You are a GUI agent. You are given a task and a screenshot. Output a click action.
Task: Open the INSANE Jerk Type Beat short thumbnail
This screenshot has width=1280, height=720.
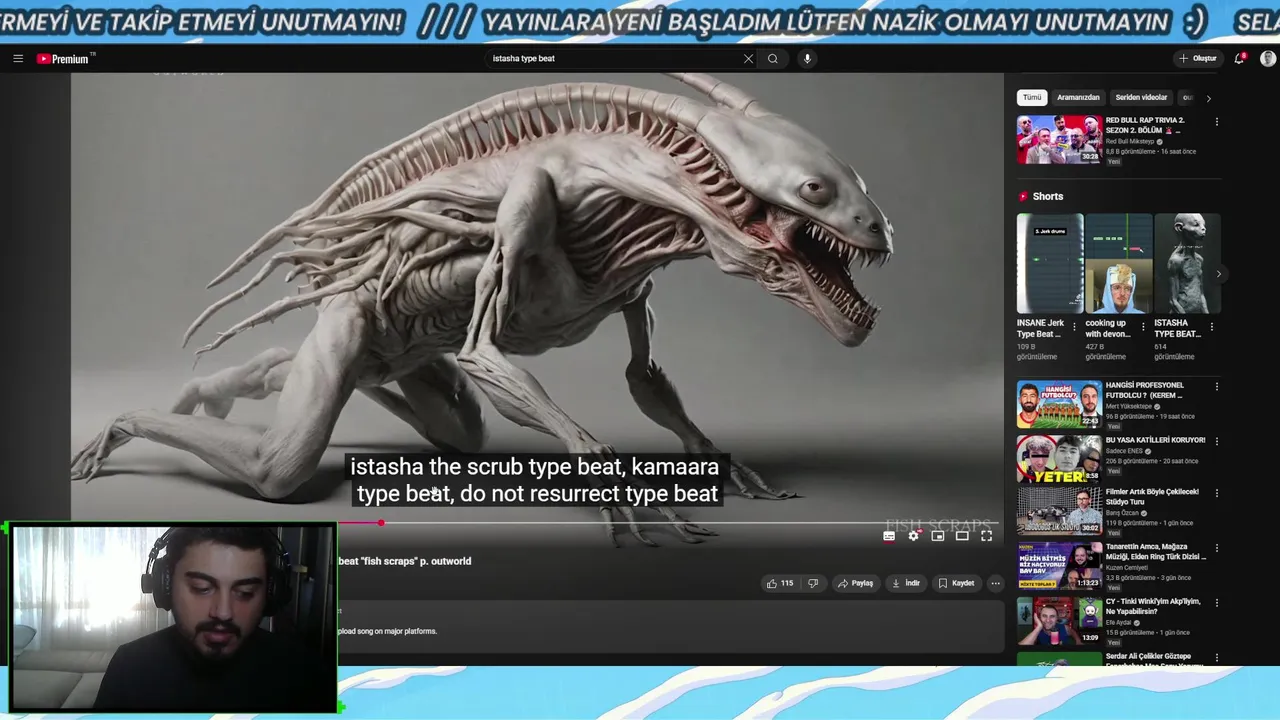[1050, 263]
